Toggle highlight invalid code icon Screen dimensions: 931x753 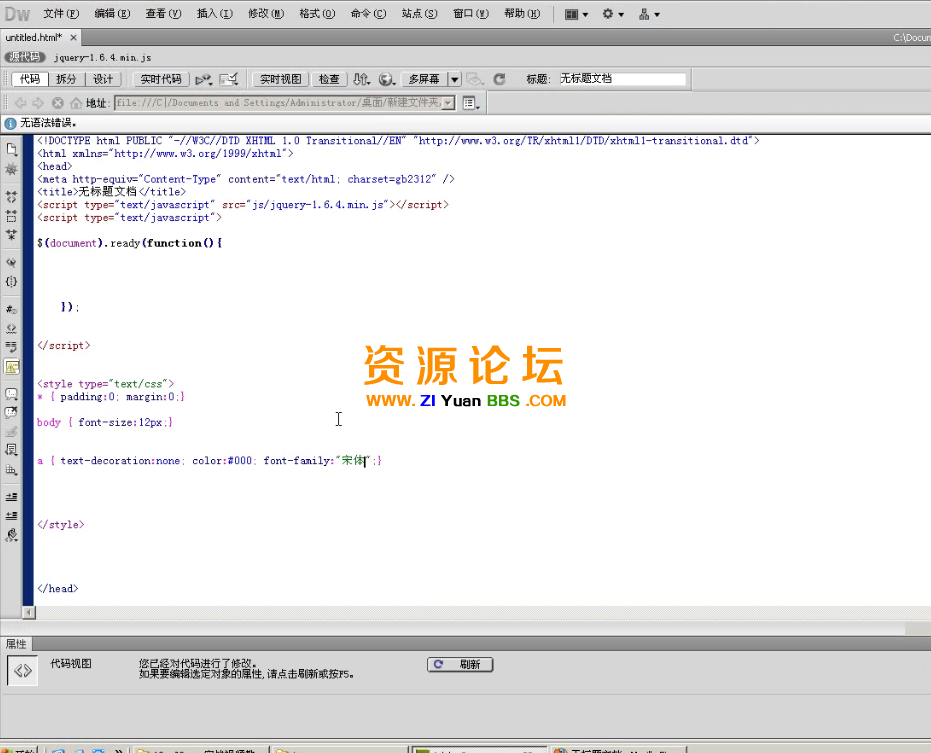[x=11, y=328]
